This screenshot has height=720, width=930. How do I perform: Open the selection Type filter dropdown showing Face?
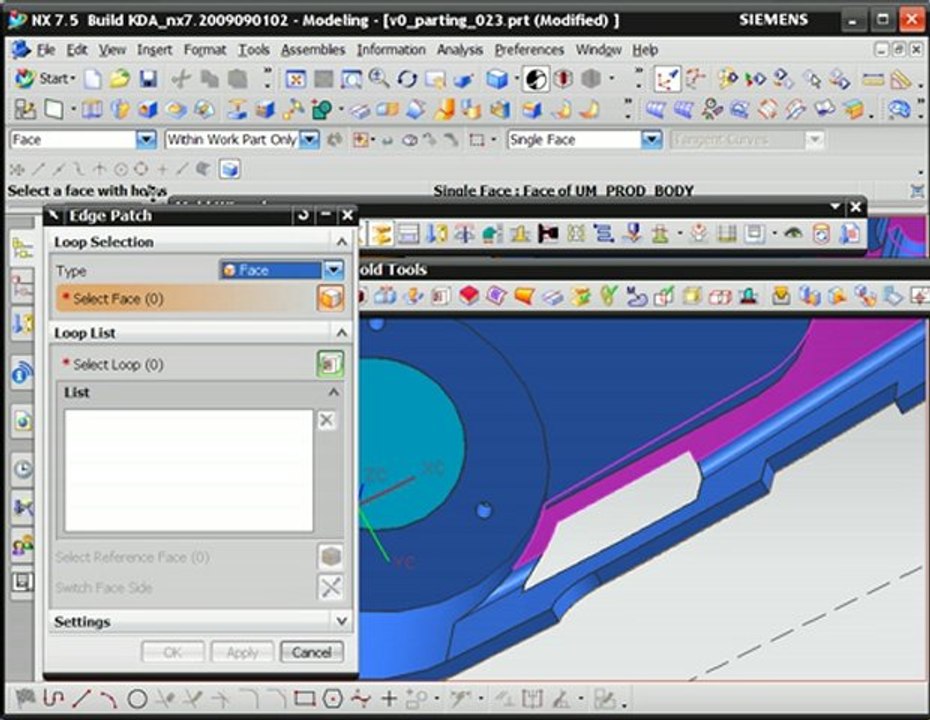tap(145, 140)
